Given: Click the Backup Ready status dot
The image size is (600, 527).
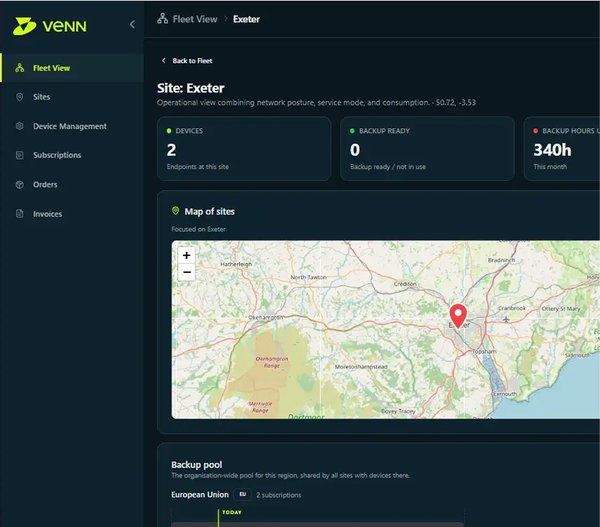Looking at the screenshot, I should (x=352, y=131).
